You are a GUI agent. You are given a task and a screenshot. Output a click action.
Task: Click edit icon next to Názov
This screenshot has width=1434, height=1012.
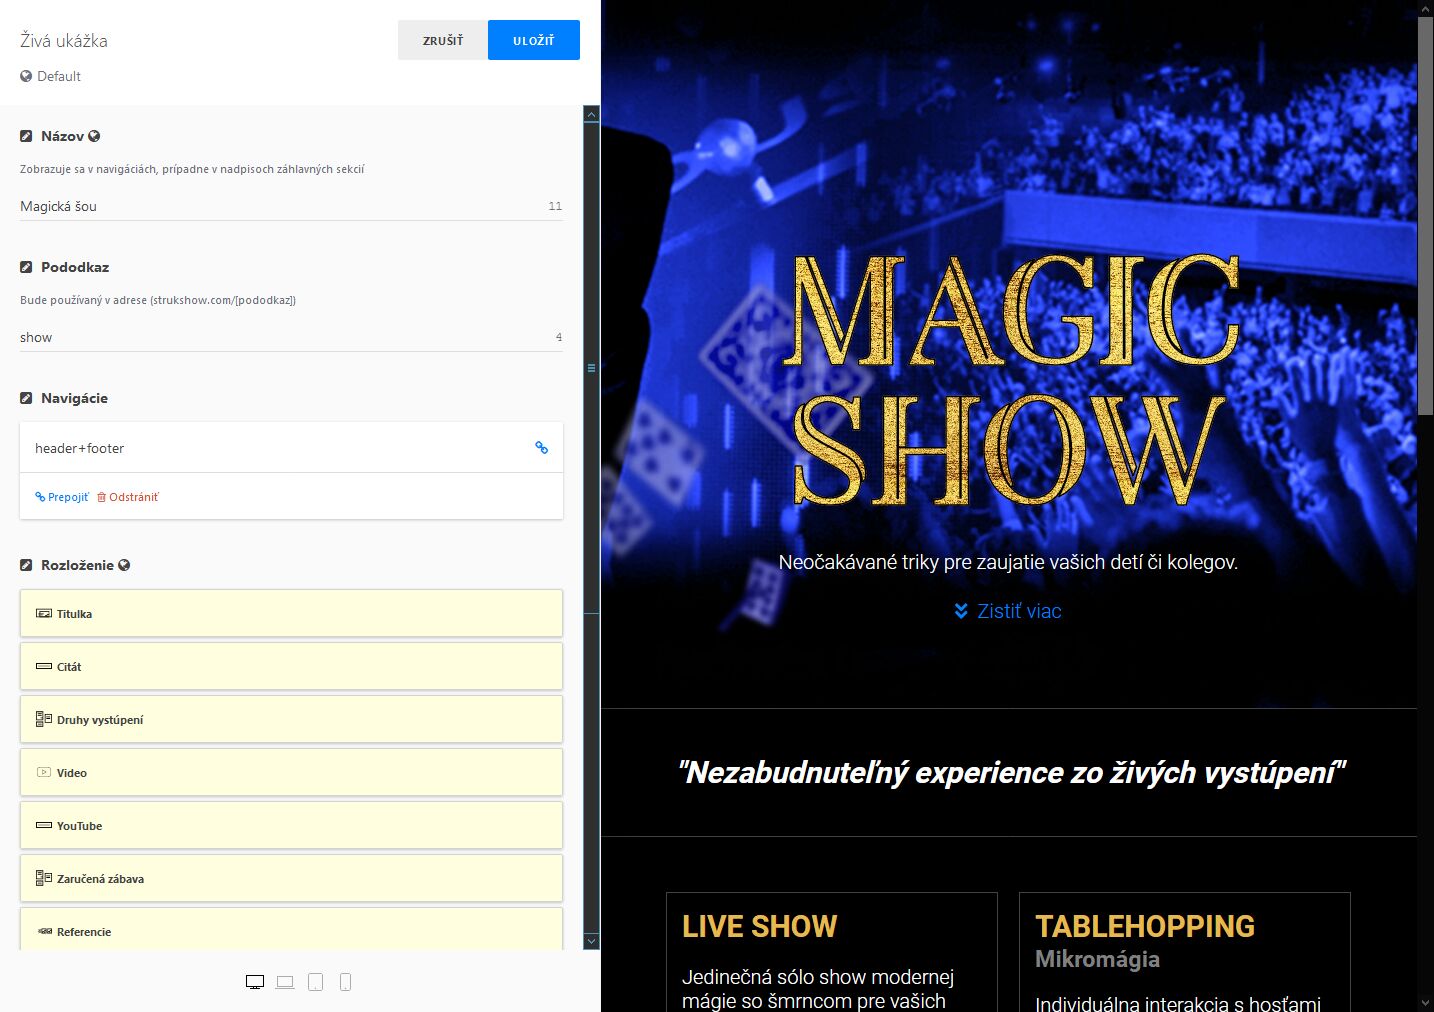pyautogui.click(x=26, y=136)
